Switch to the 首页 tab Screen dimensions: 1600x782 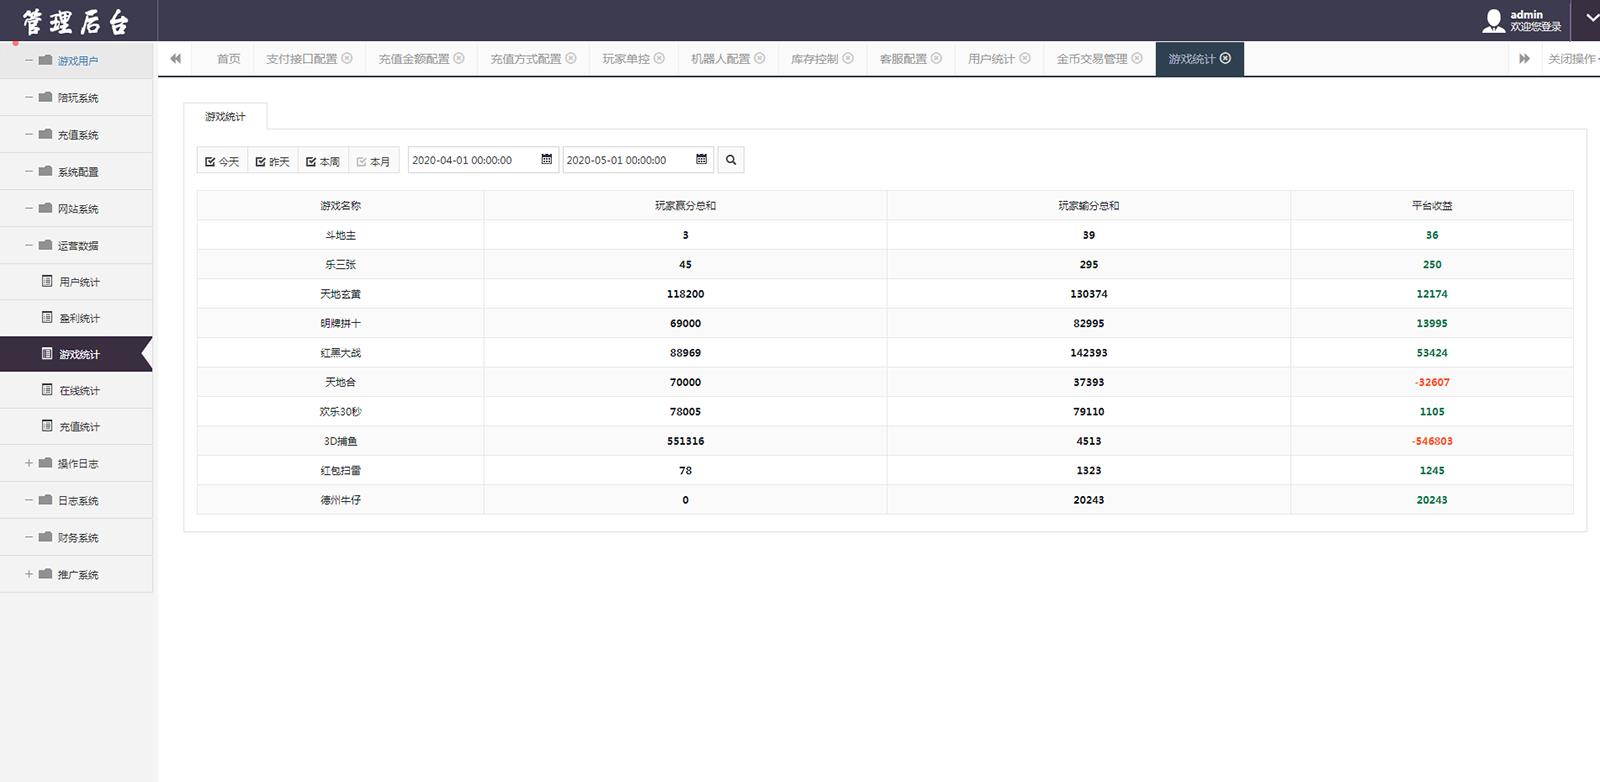click(228, 59)
